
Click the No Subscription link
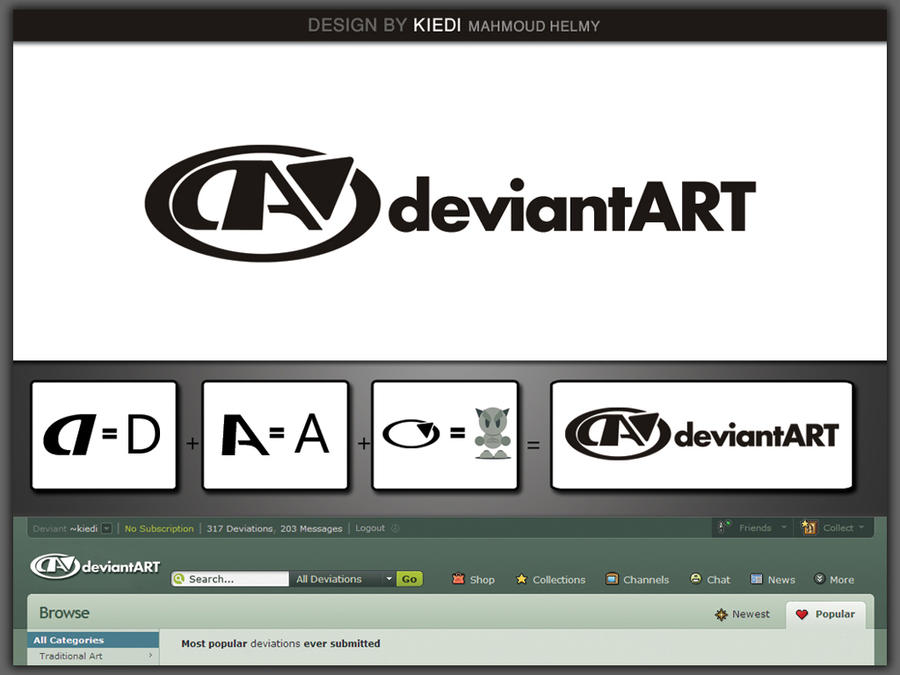click(x=160, y=528)
